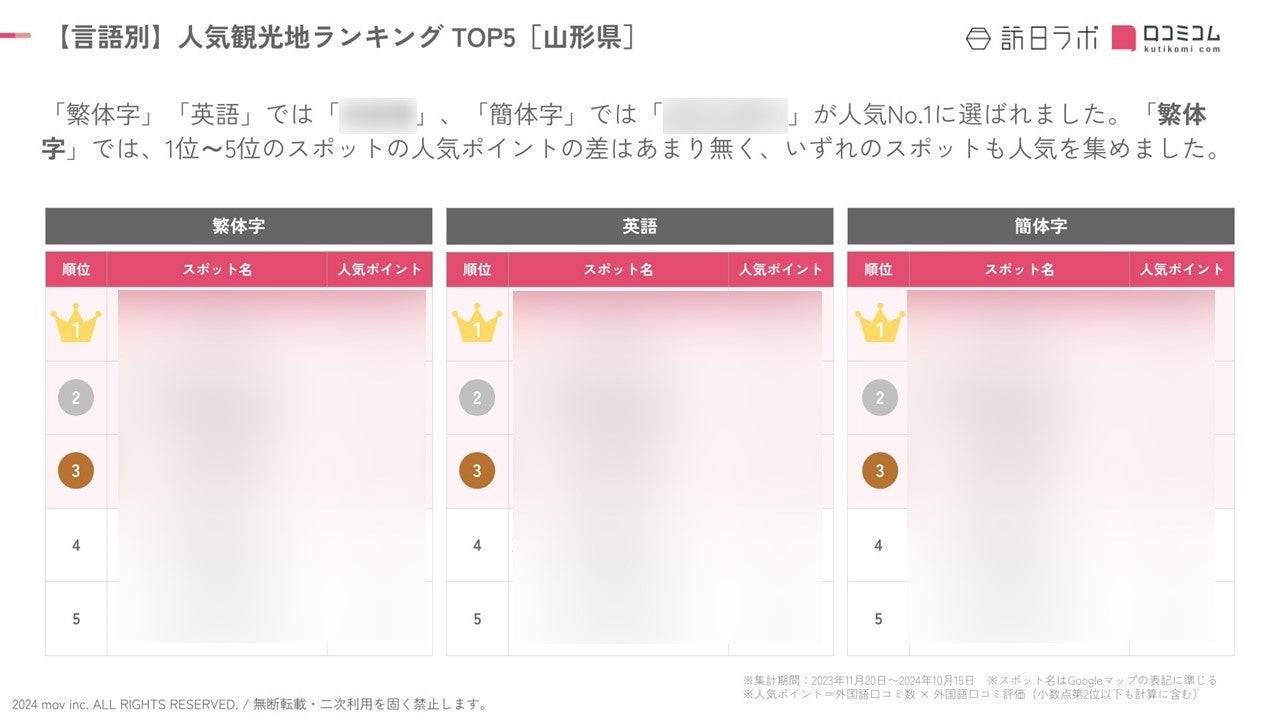Select the 英語 table header
Screen dimensions: 1280x720
[640, 226]
